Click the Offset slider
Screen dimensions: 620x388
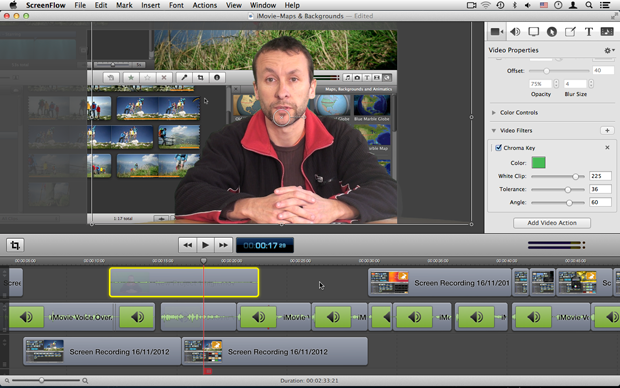point(559,71)
